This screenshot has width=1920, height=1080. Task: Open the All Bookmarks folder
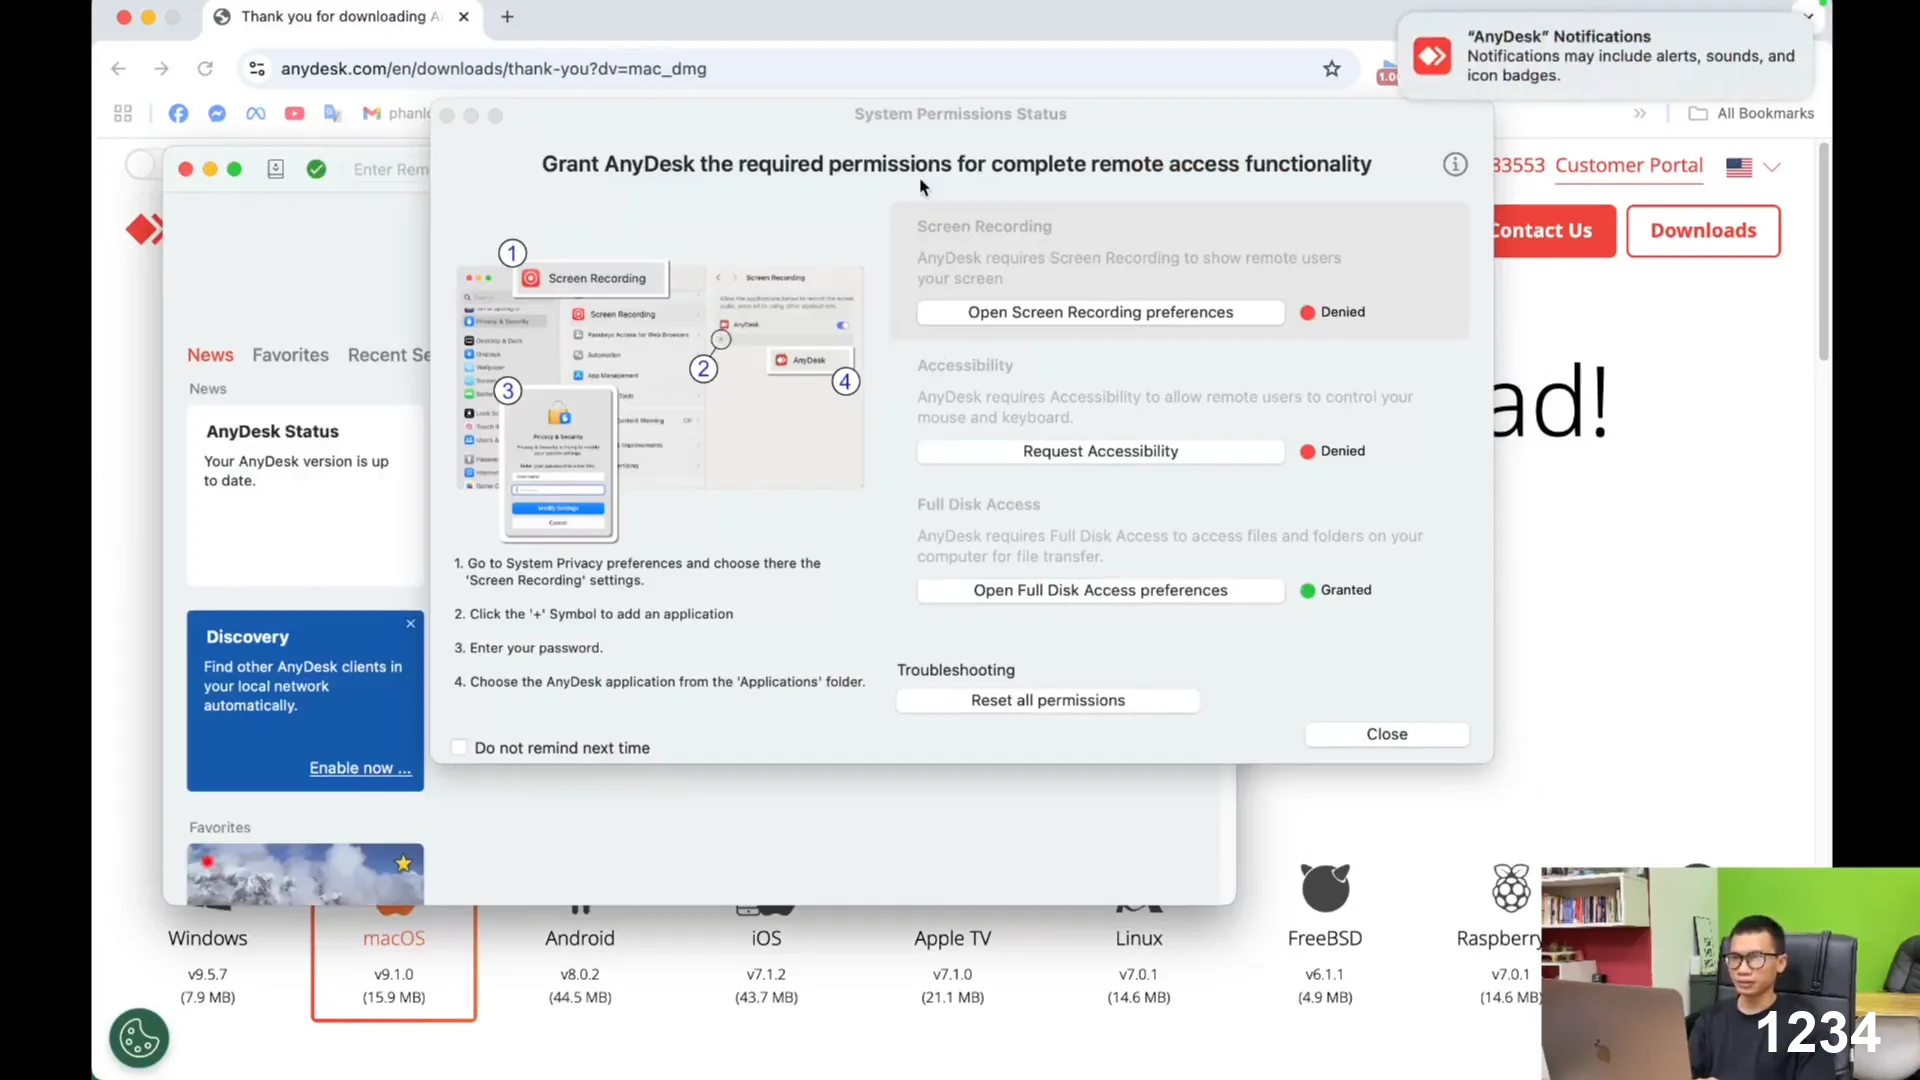[x=1751, y=113]
